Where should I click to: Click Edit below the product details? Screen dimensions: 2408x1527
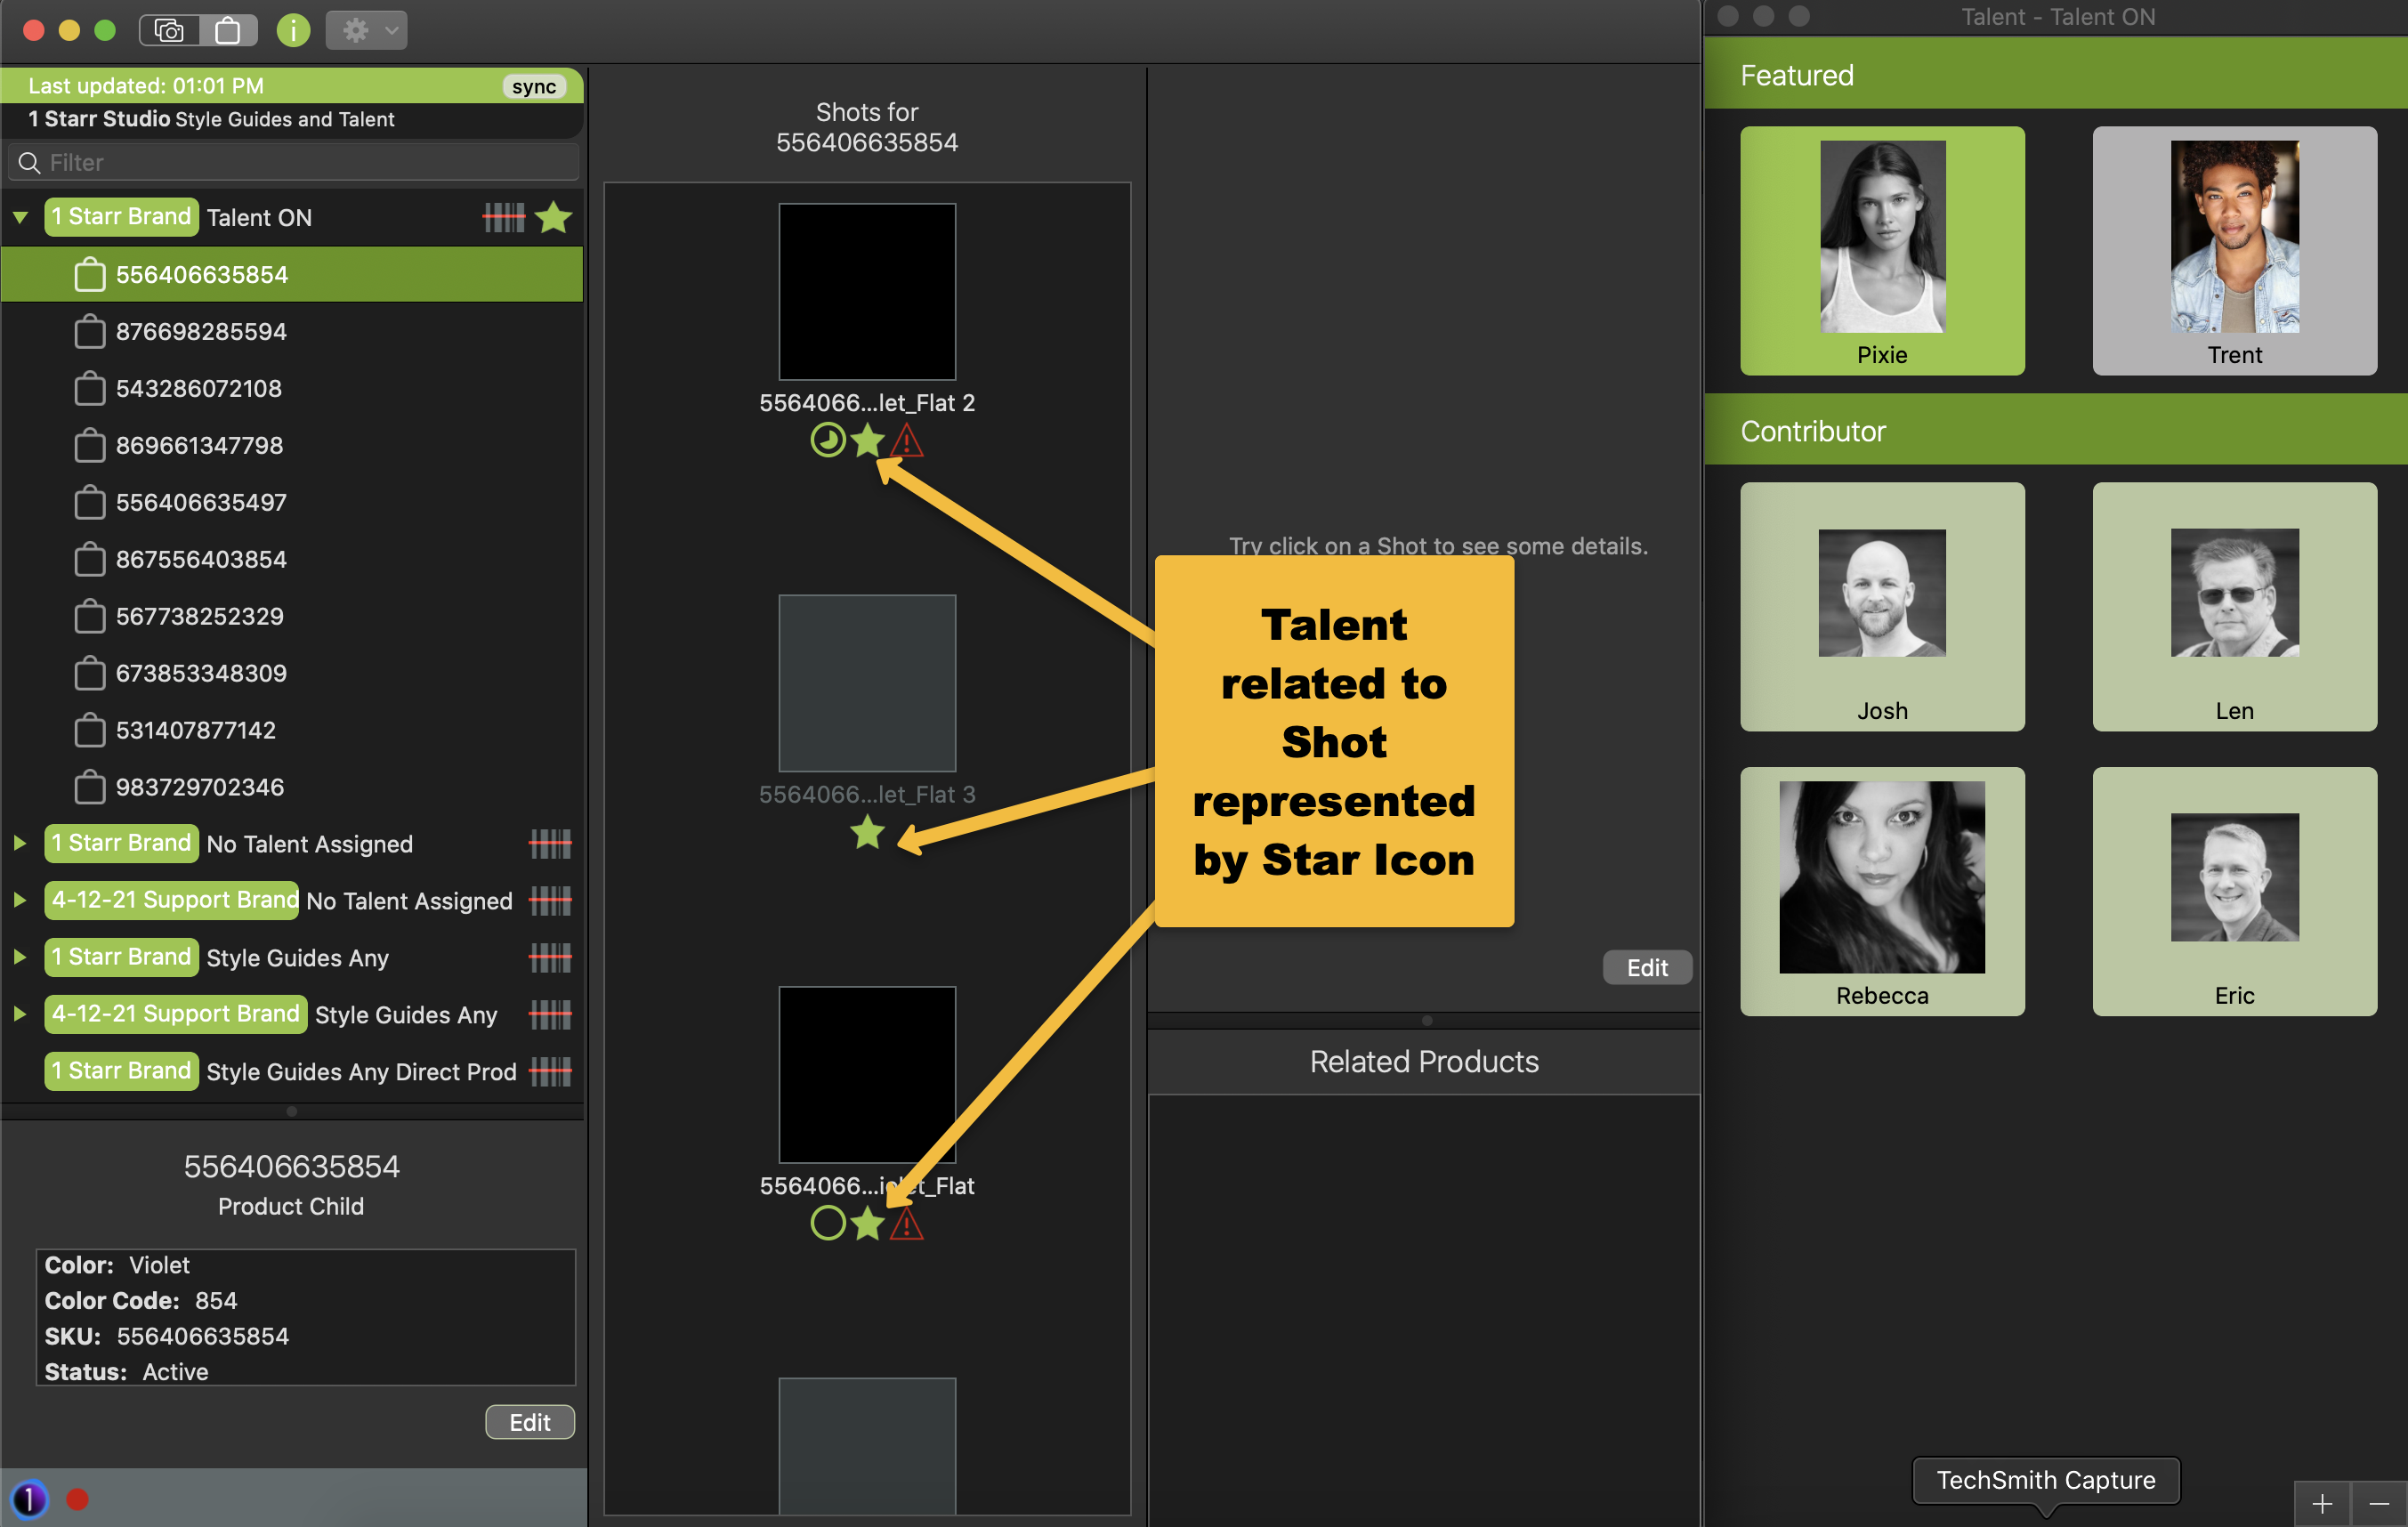pos(529,1421)
